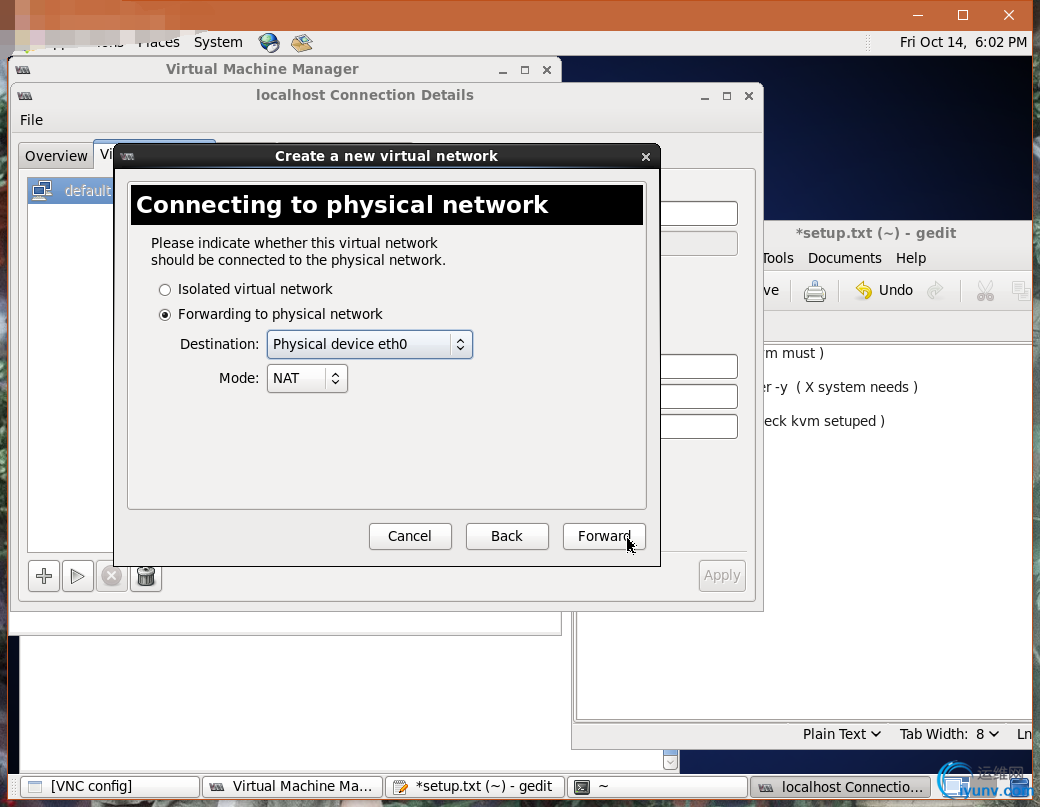
Task: Click the scrollbar down arrow near taskbar
Action: pos(670,763)
